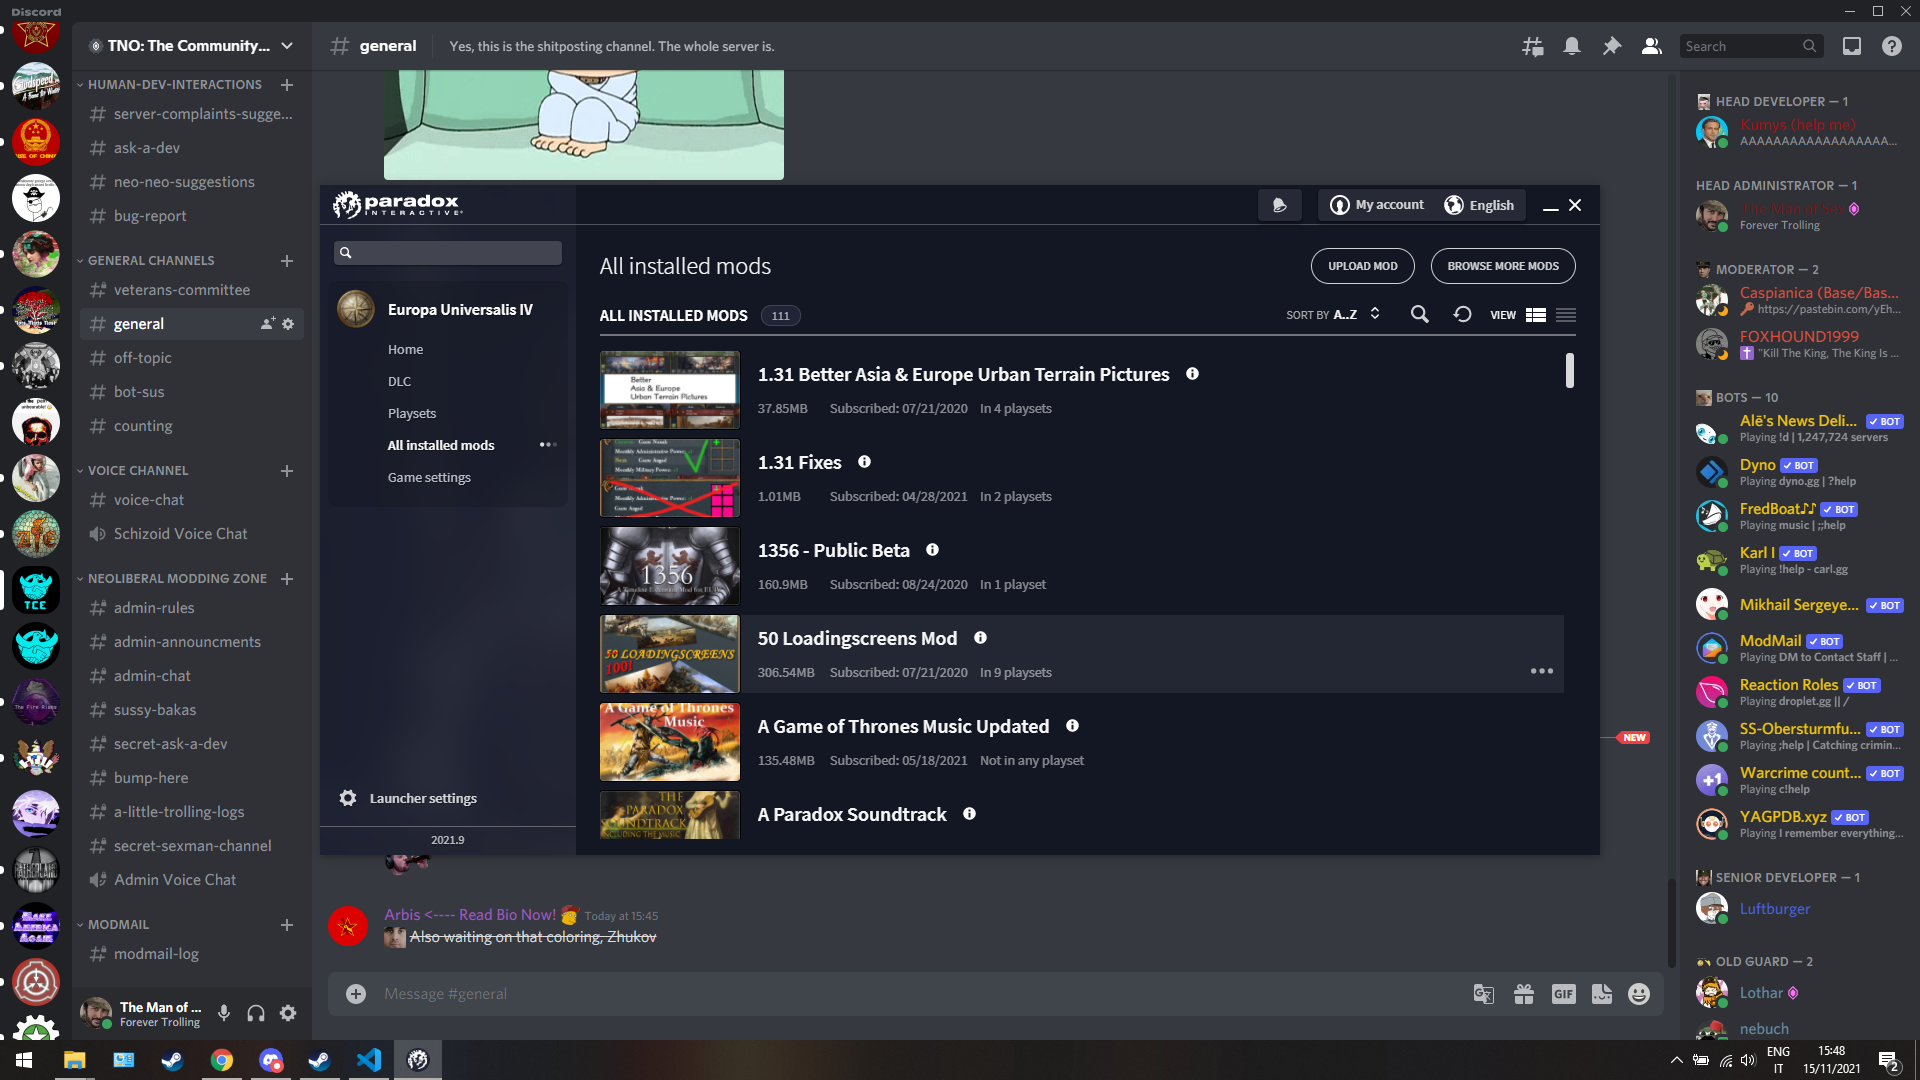
Task: Click the Browse More Mods button
Action: (1502, 265)
